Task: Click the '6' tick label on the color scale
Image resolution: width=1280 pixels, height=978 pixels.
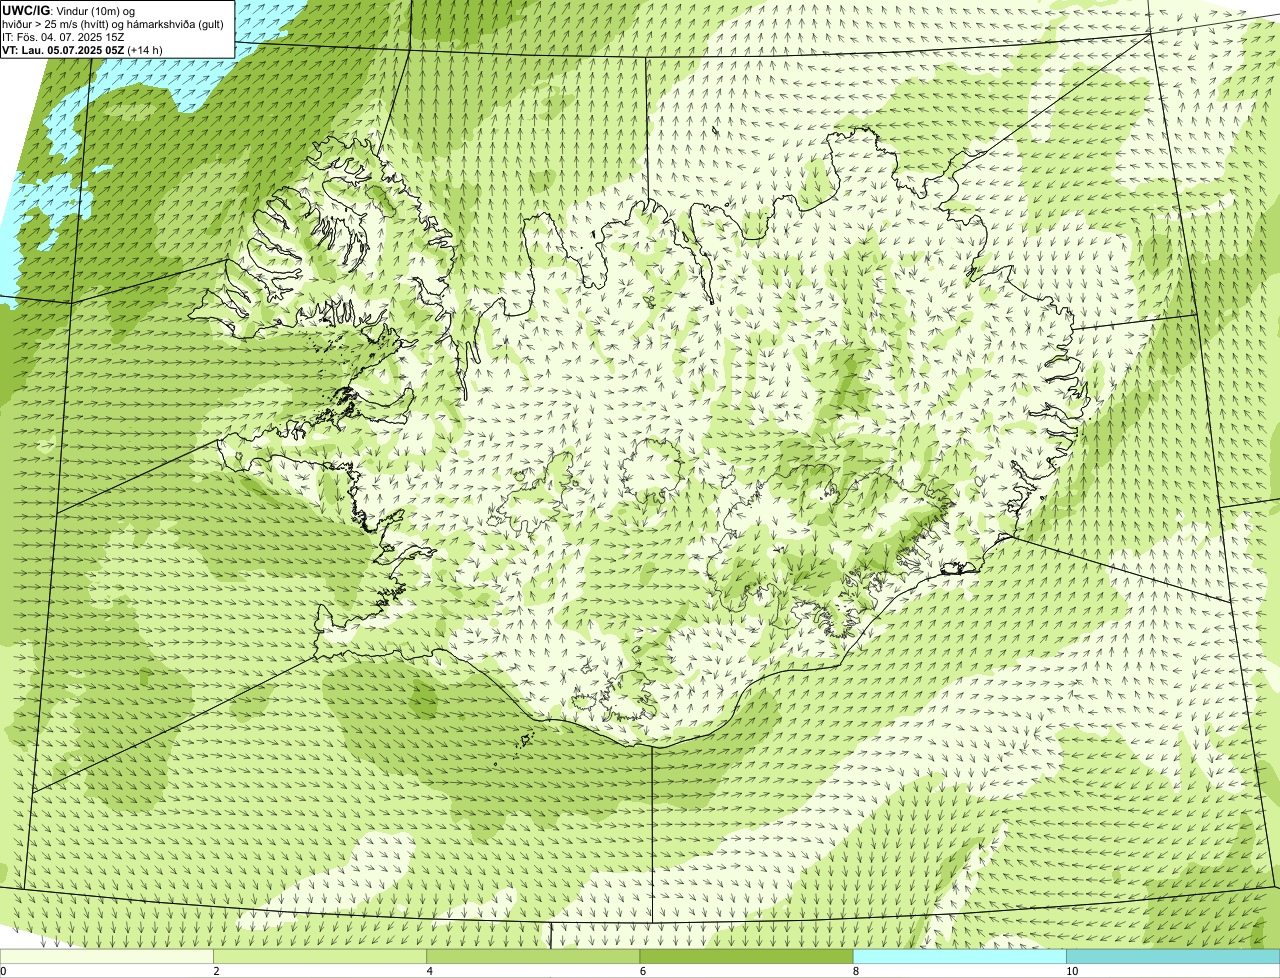Action: pos(642,971)
